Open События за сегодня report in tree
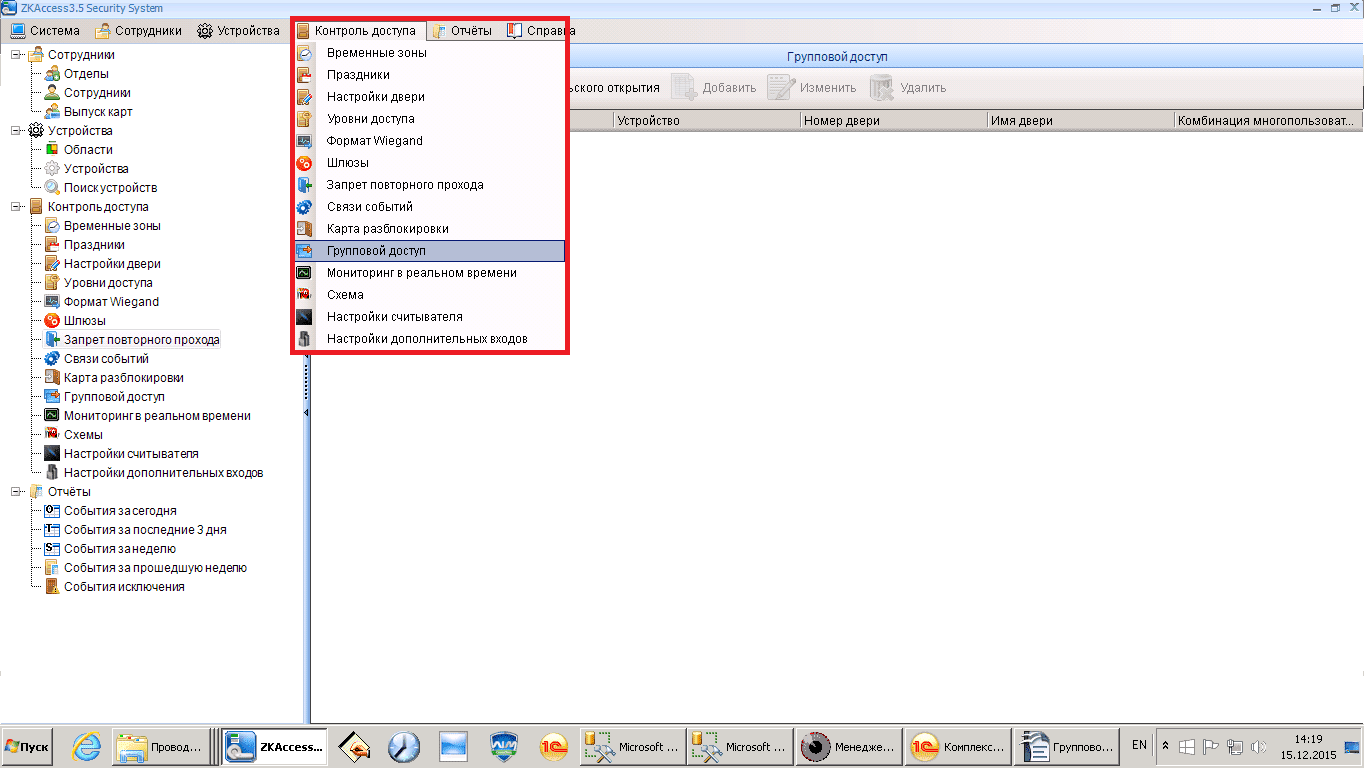Screen dimensions: 1364x768 [x=120, y=511]
